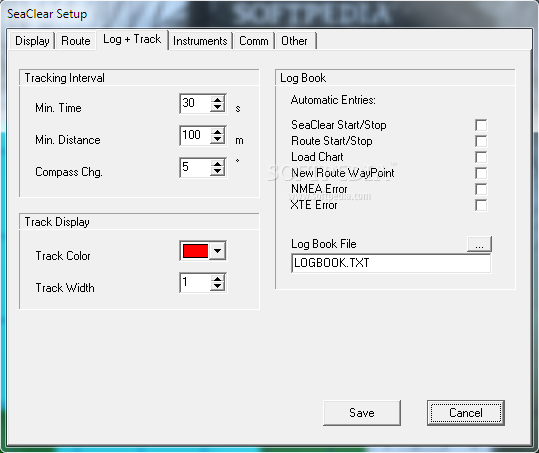Browse for Log Book File with ... button

point(479,244)
